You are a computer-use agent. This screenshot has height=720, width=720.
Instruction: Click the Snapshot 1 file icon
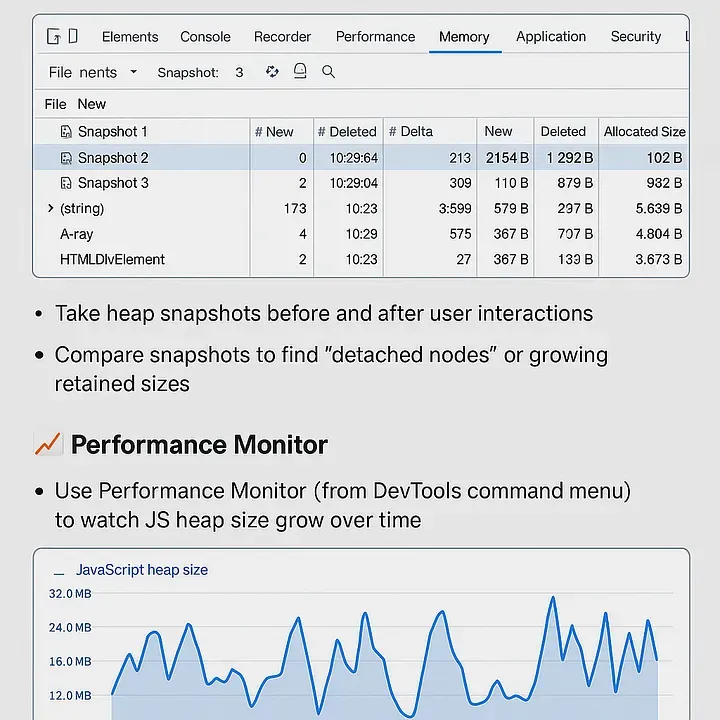click(x=66, y=132)
